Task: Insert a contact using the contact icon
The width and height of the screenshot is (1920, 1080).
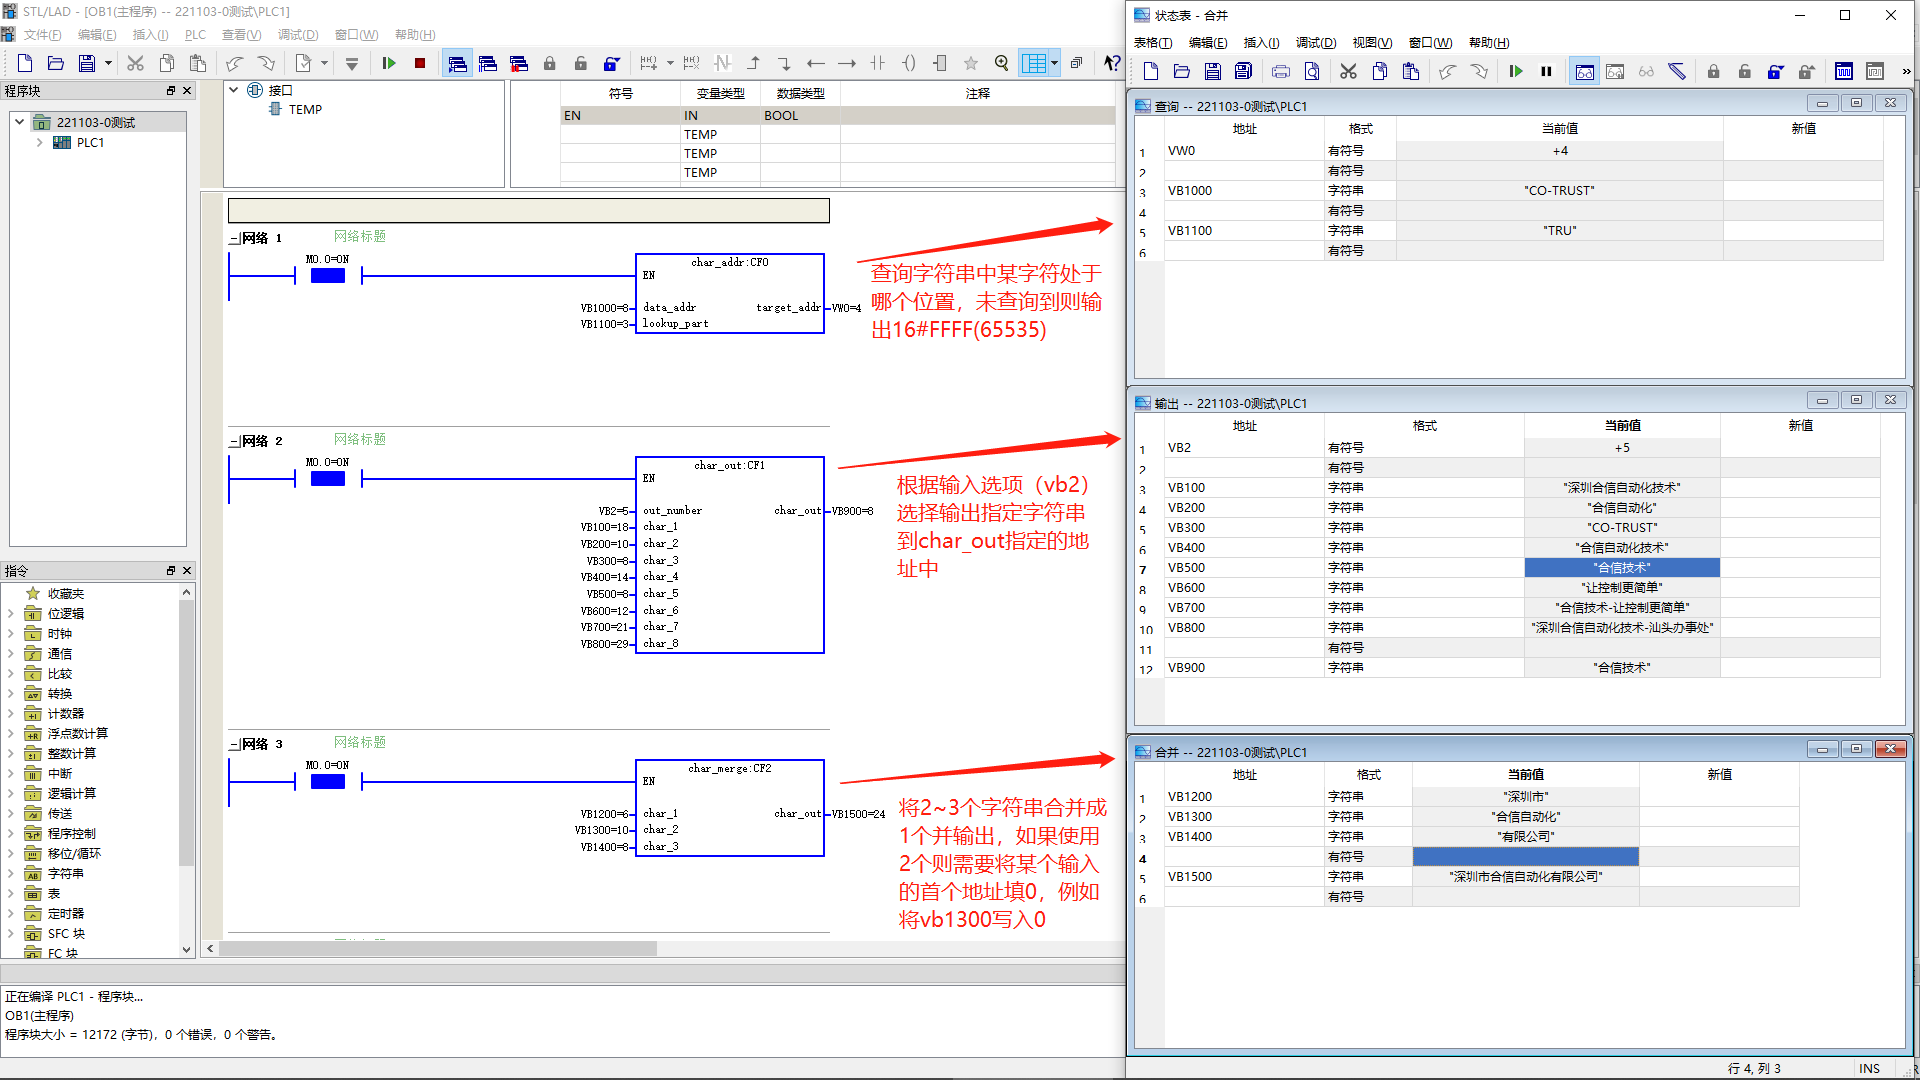Action: pyautogui.click(x=878, y=64)
